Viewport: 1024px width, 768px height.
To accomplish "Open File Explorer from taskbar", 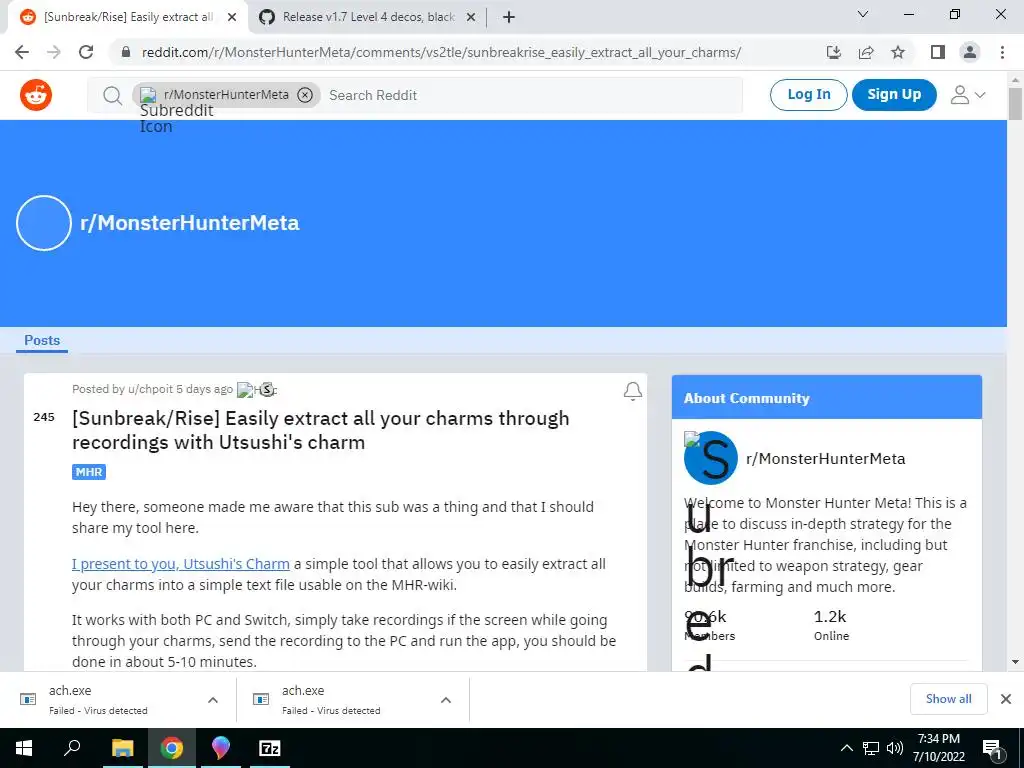I will (122, 748).
